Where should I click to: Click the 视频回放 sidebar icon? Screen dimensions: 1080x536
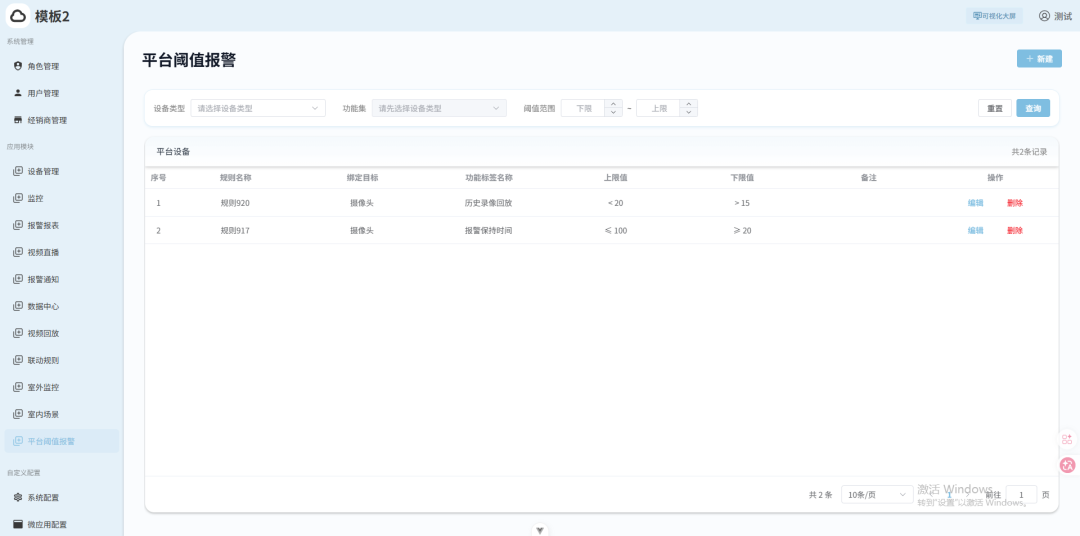coord(18,333)
